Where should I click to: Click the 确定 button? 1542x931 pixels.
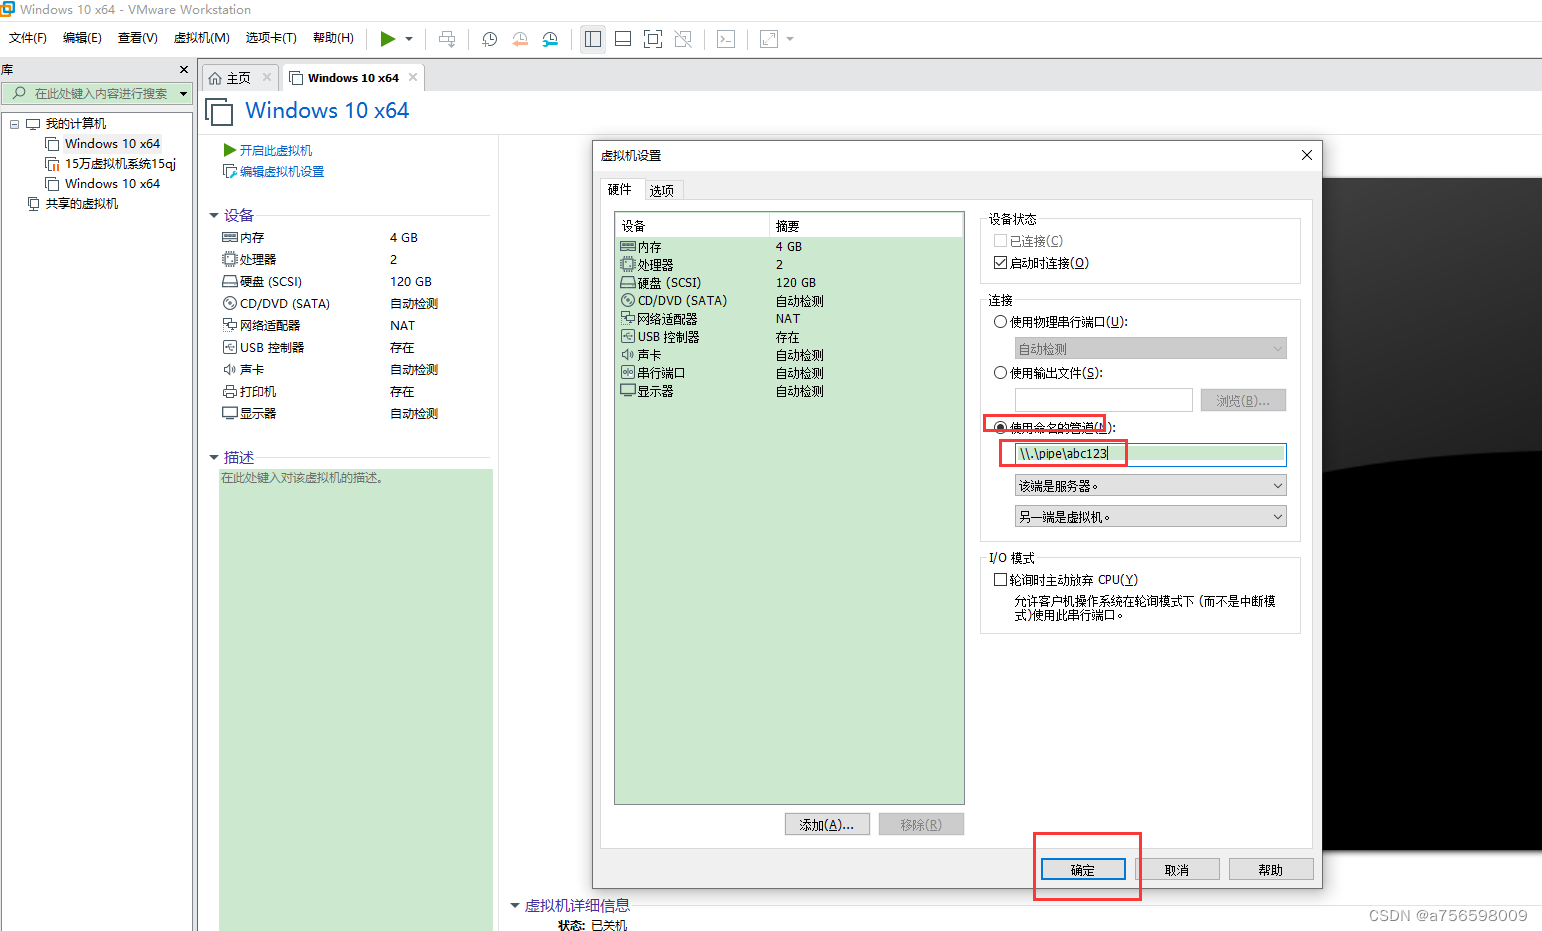pyautogui.click(x=1083, y=870)
